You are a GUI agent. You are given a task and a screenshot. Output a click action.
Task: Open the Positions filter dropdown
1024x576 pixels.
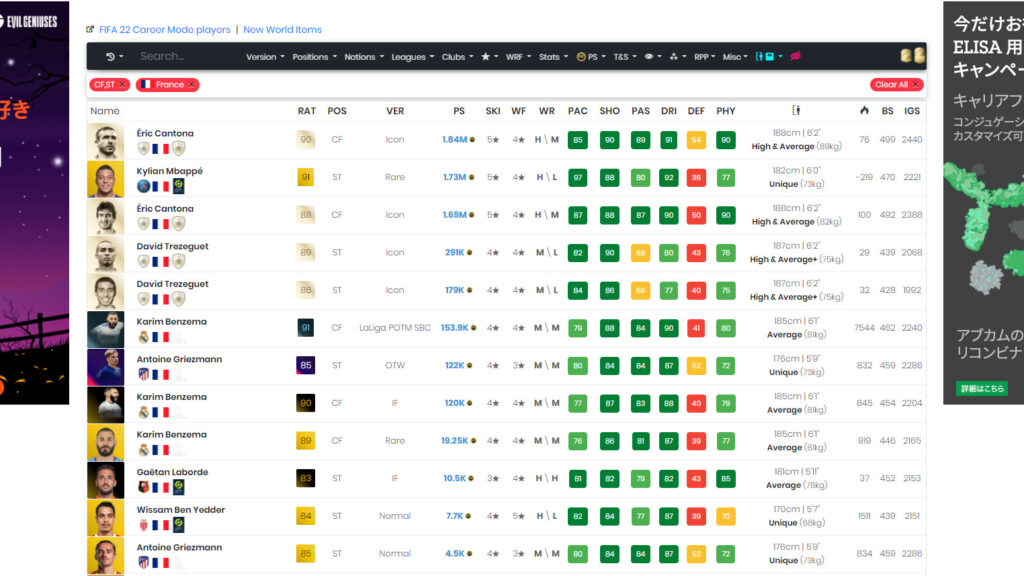click(314, 57)
